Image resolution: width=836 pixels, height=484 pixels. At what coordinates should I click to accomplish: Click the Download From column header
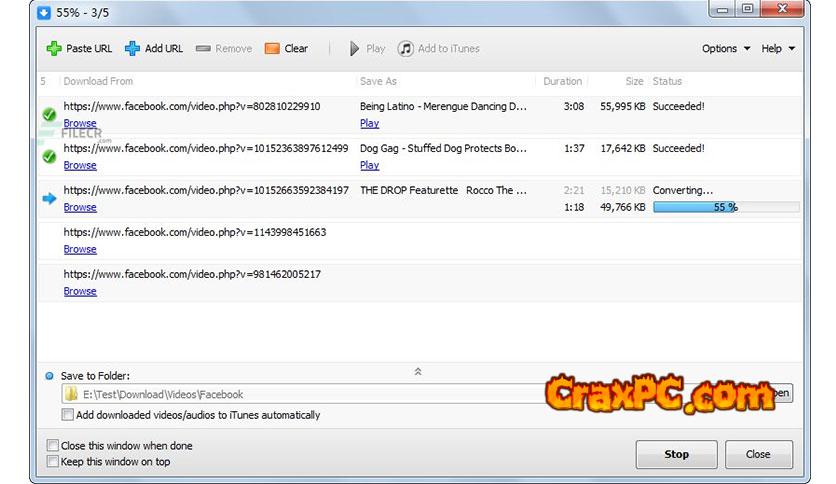tap(98, 81)
